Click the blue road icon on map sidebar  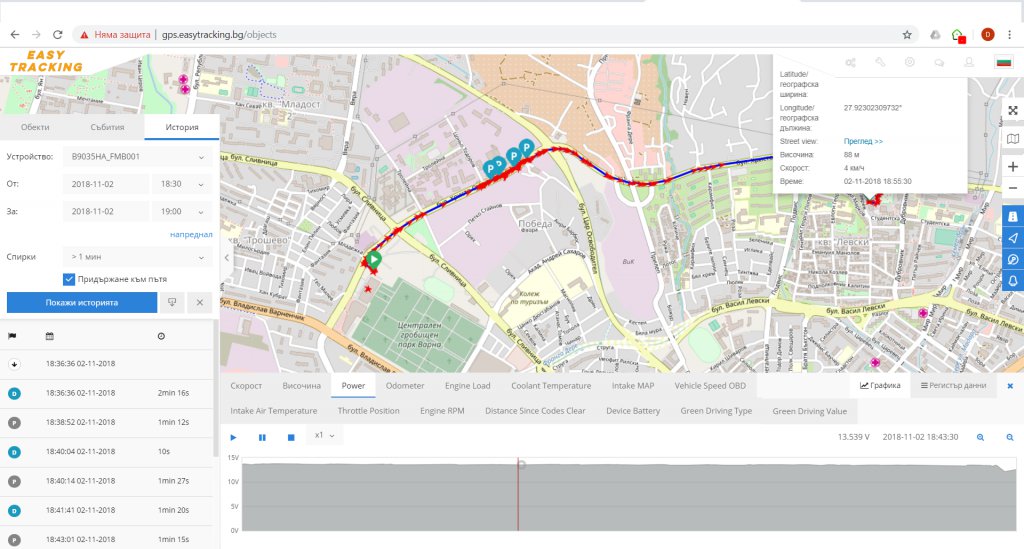[1013, 216]
